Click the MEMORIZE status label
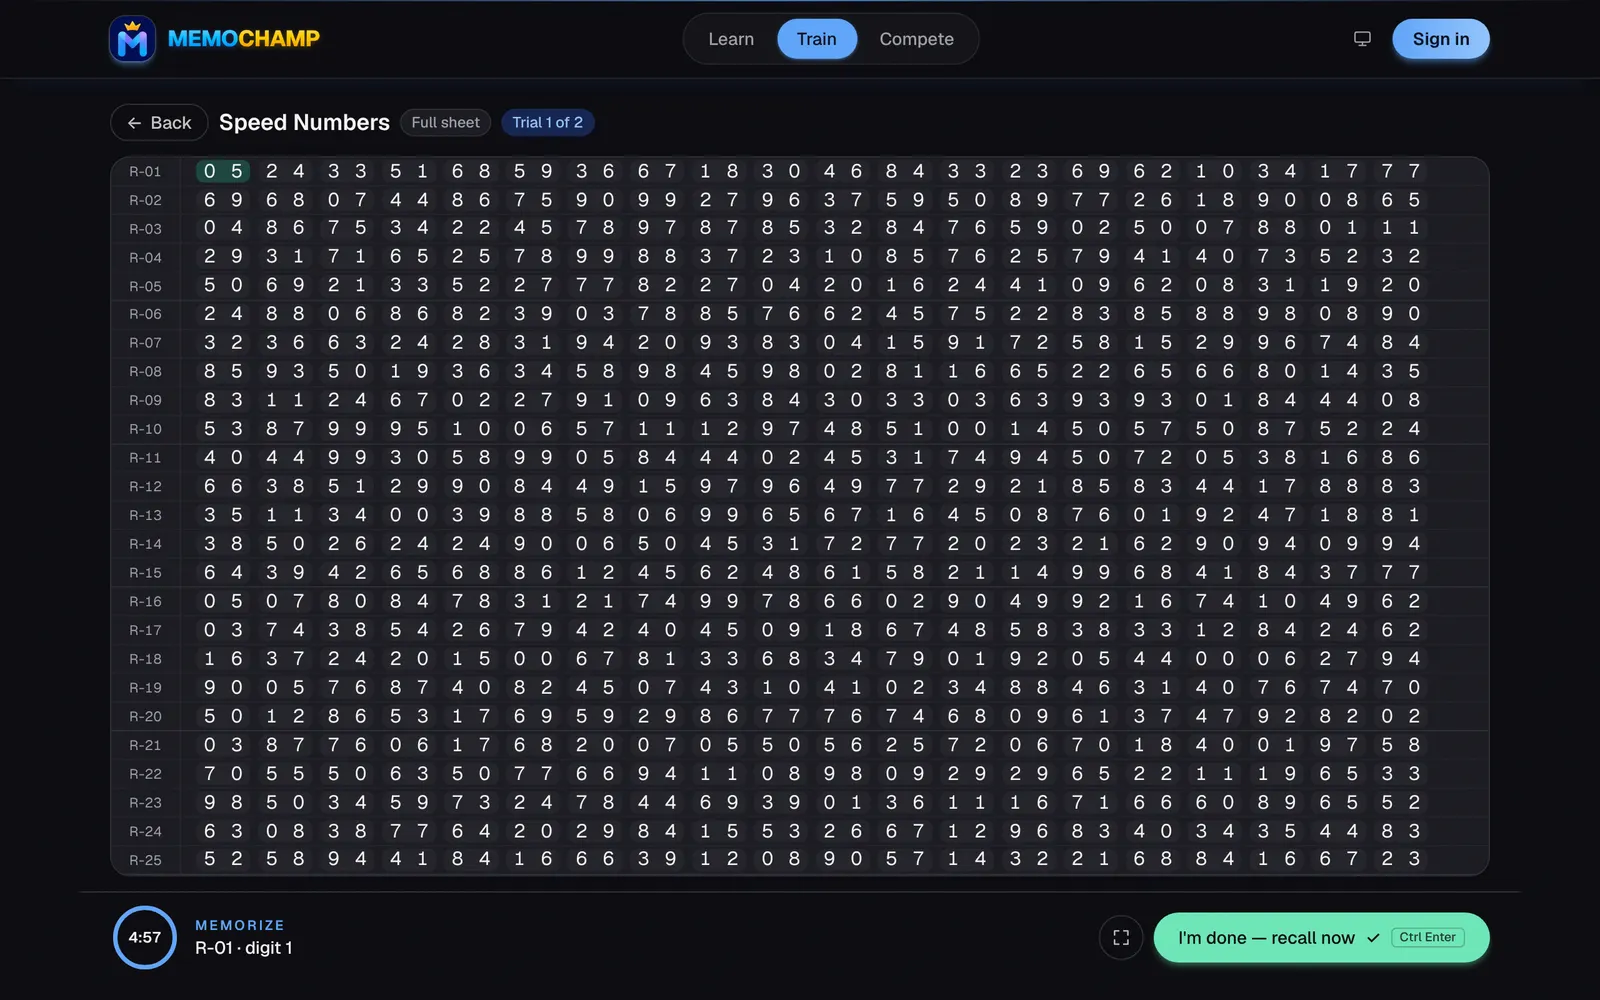Screen dimensions: 1600x1000 coord(240,925)
